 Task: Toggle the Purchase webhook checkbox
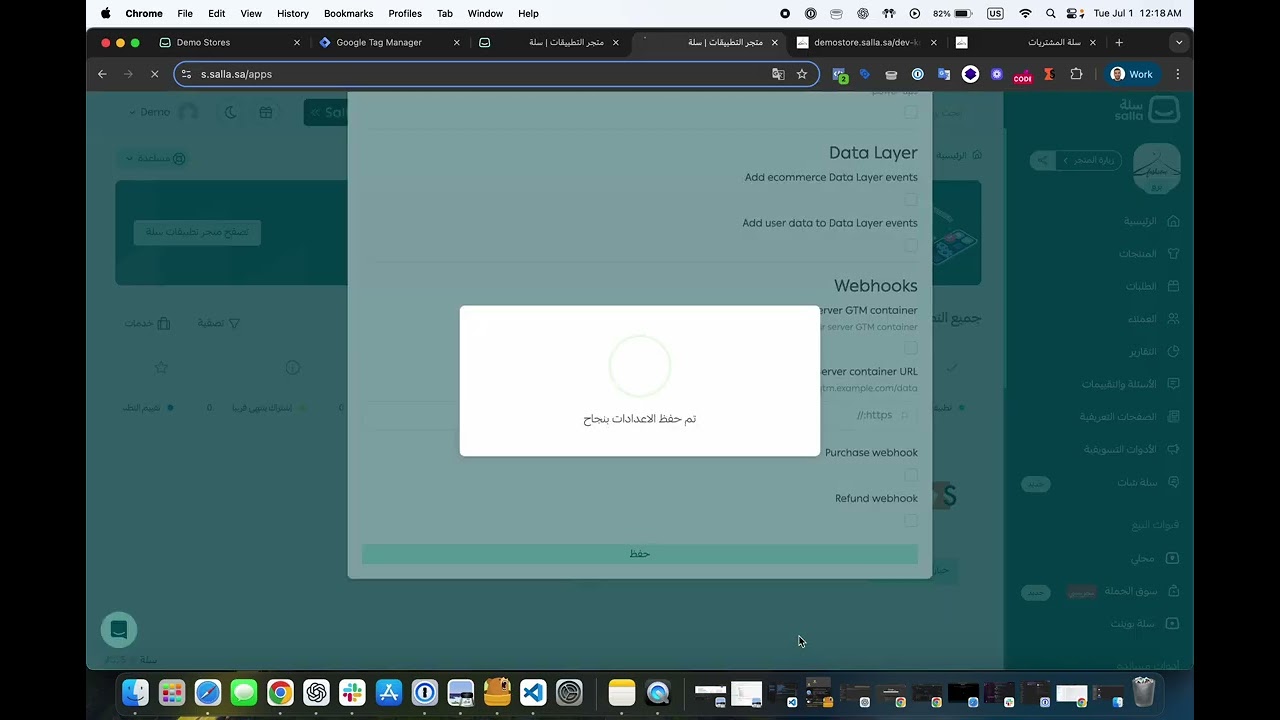click(911, 475)
